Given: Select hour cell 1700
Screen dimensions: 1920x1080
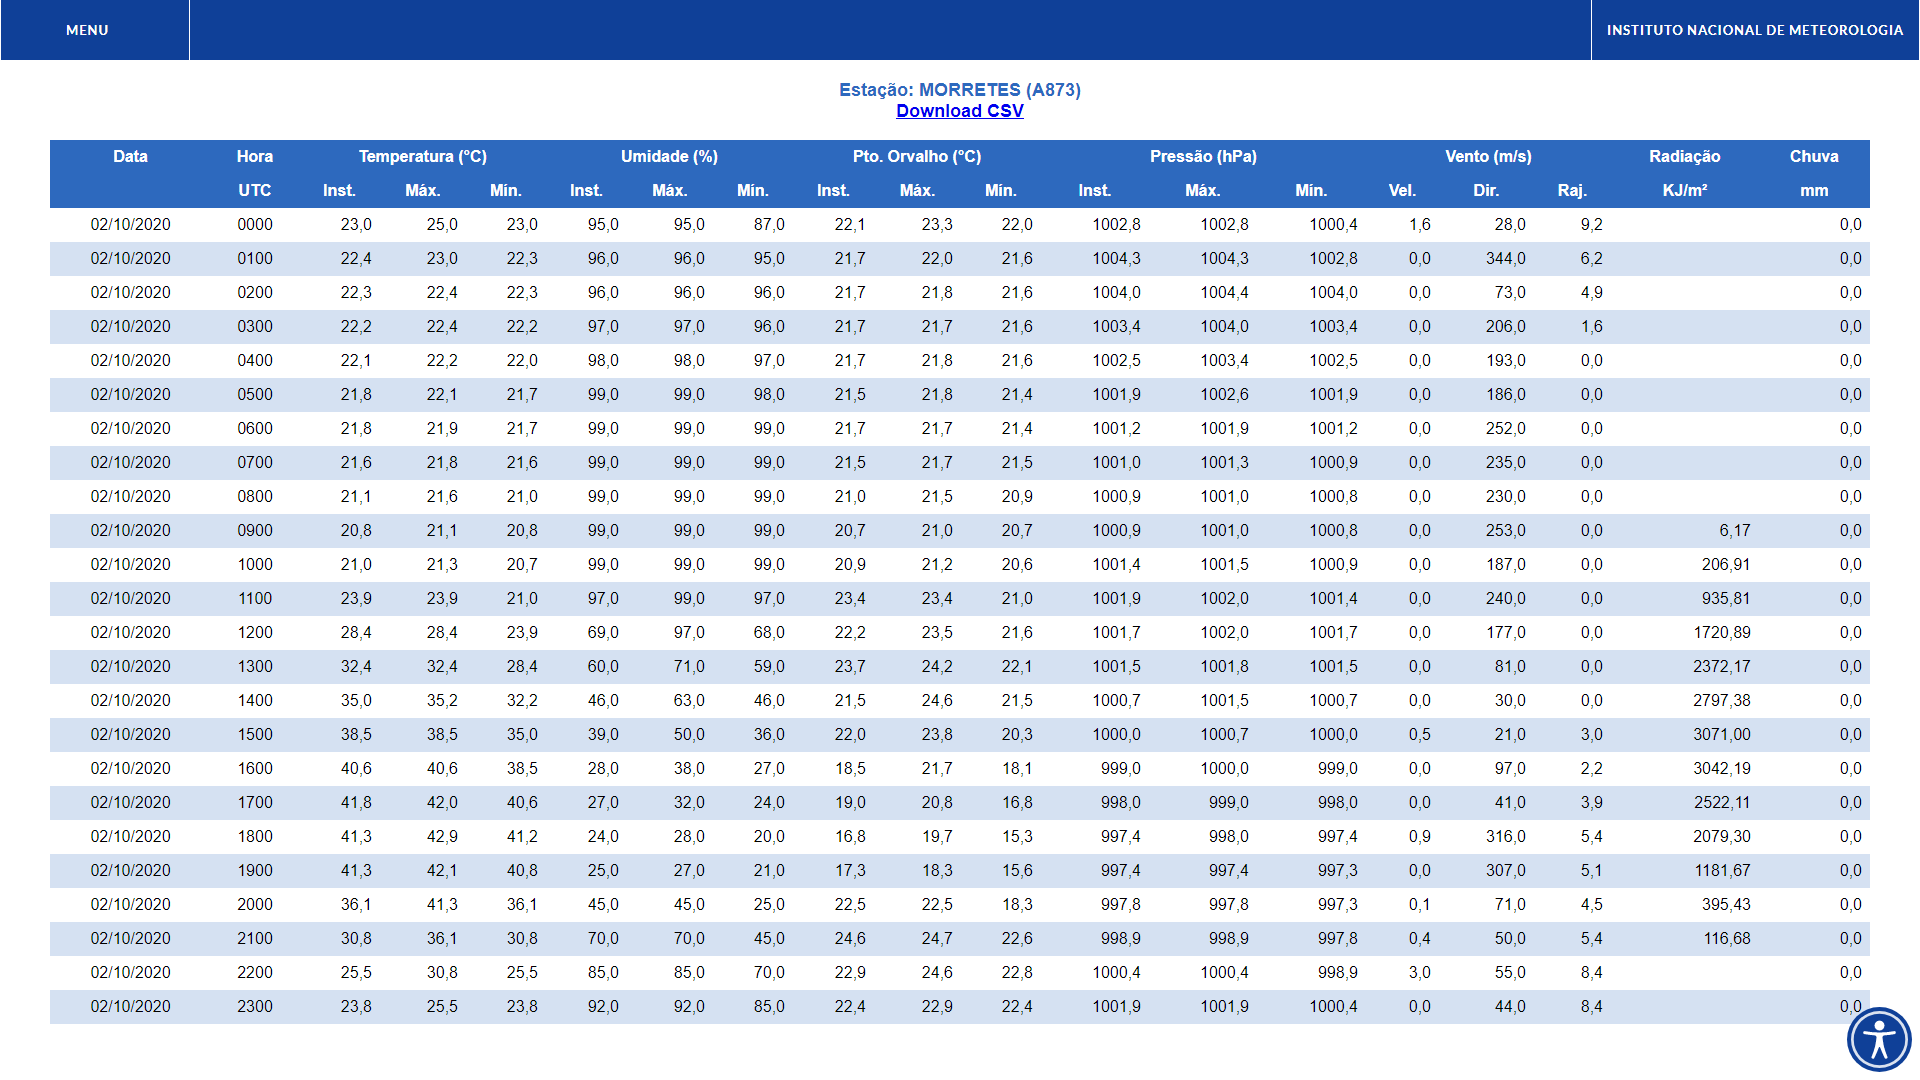Looking at the screenshot, I should coord(254,802).
